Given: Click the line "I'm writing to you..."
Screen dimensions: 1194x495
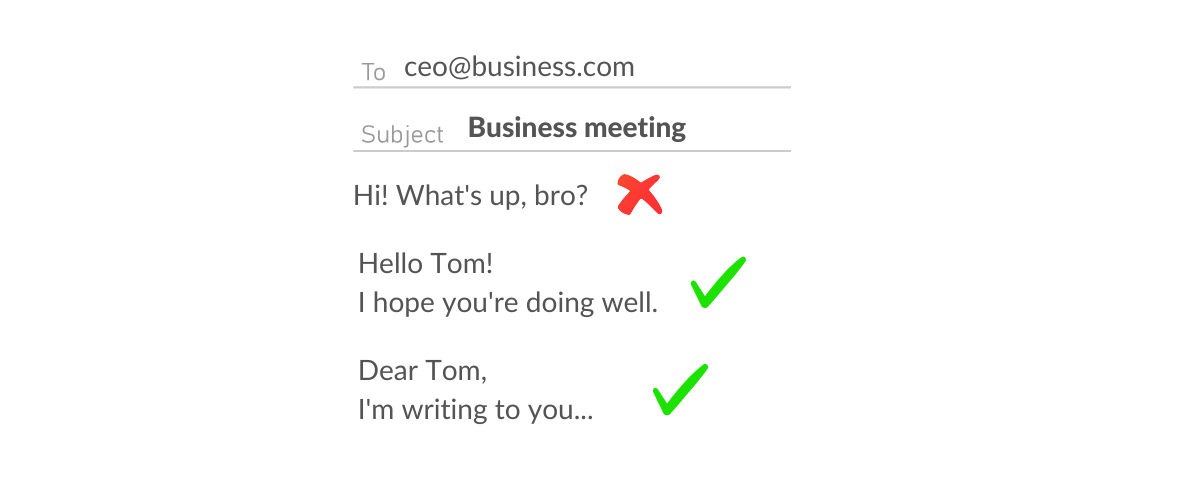Looking at the screenshot, I should 475,410.
